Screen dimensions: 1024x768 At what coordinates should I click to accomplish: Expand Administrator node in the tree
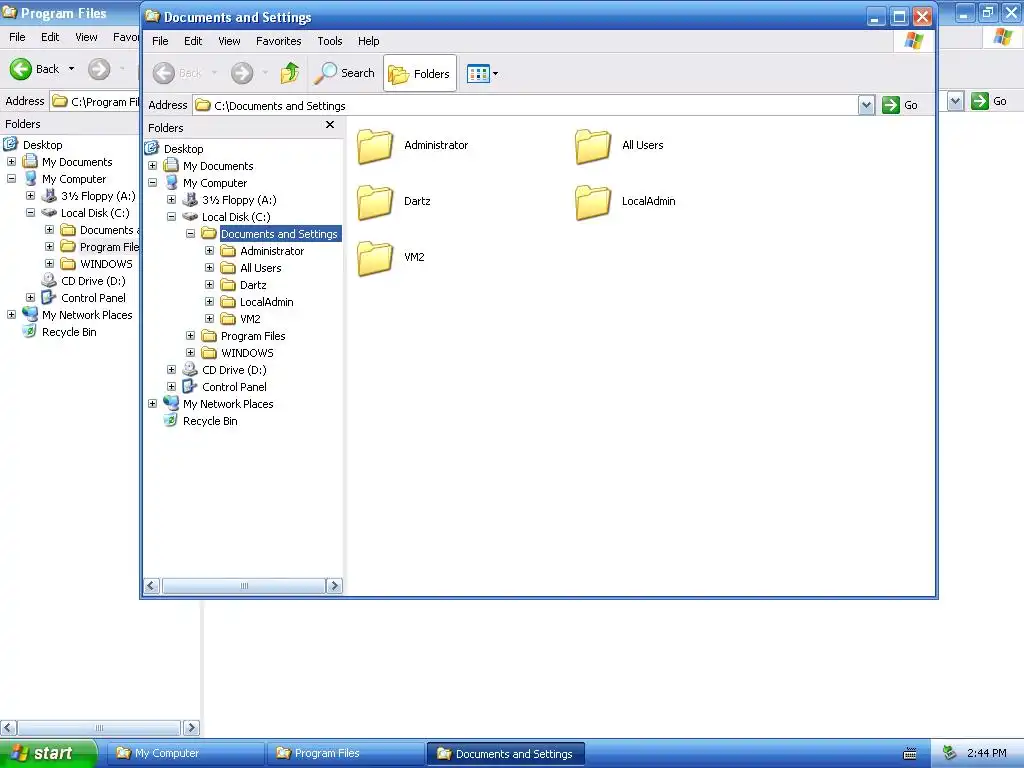click(210, 251)
